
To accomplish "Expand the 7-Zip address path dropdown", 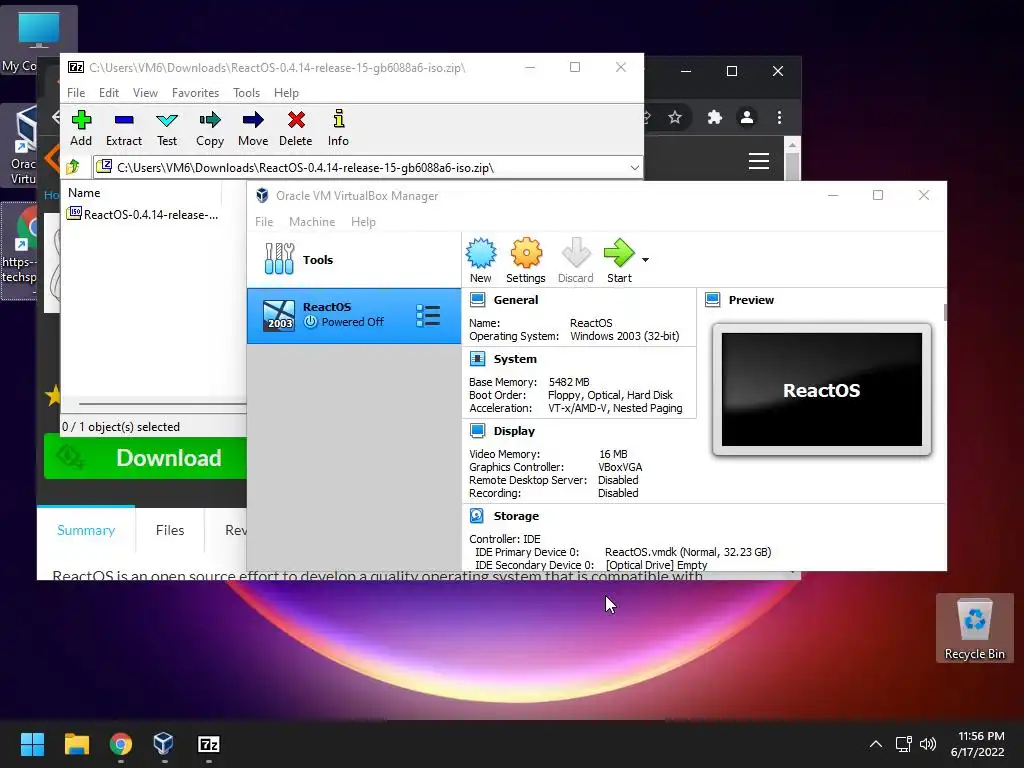I will [x=634, y=168].
